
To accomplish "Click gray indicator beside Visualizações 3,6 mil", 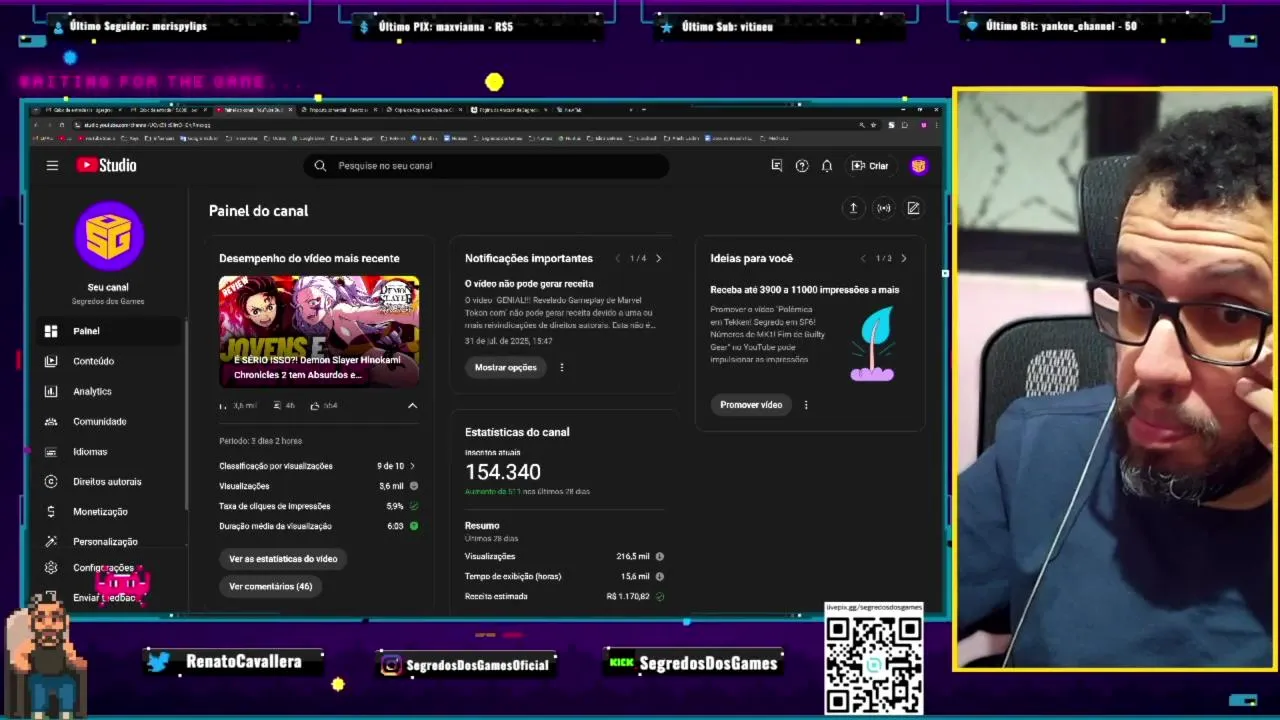I will coord(414,486).
